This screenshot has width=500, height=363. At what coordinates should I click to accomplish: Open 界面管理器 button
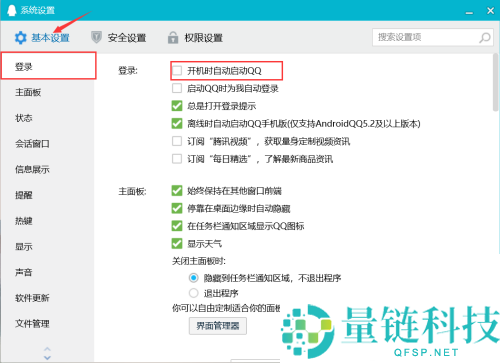pos(218,326)
